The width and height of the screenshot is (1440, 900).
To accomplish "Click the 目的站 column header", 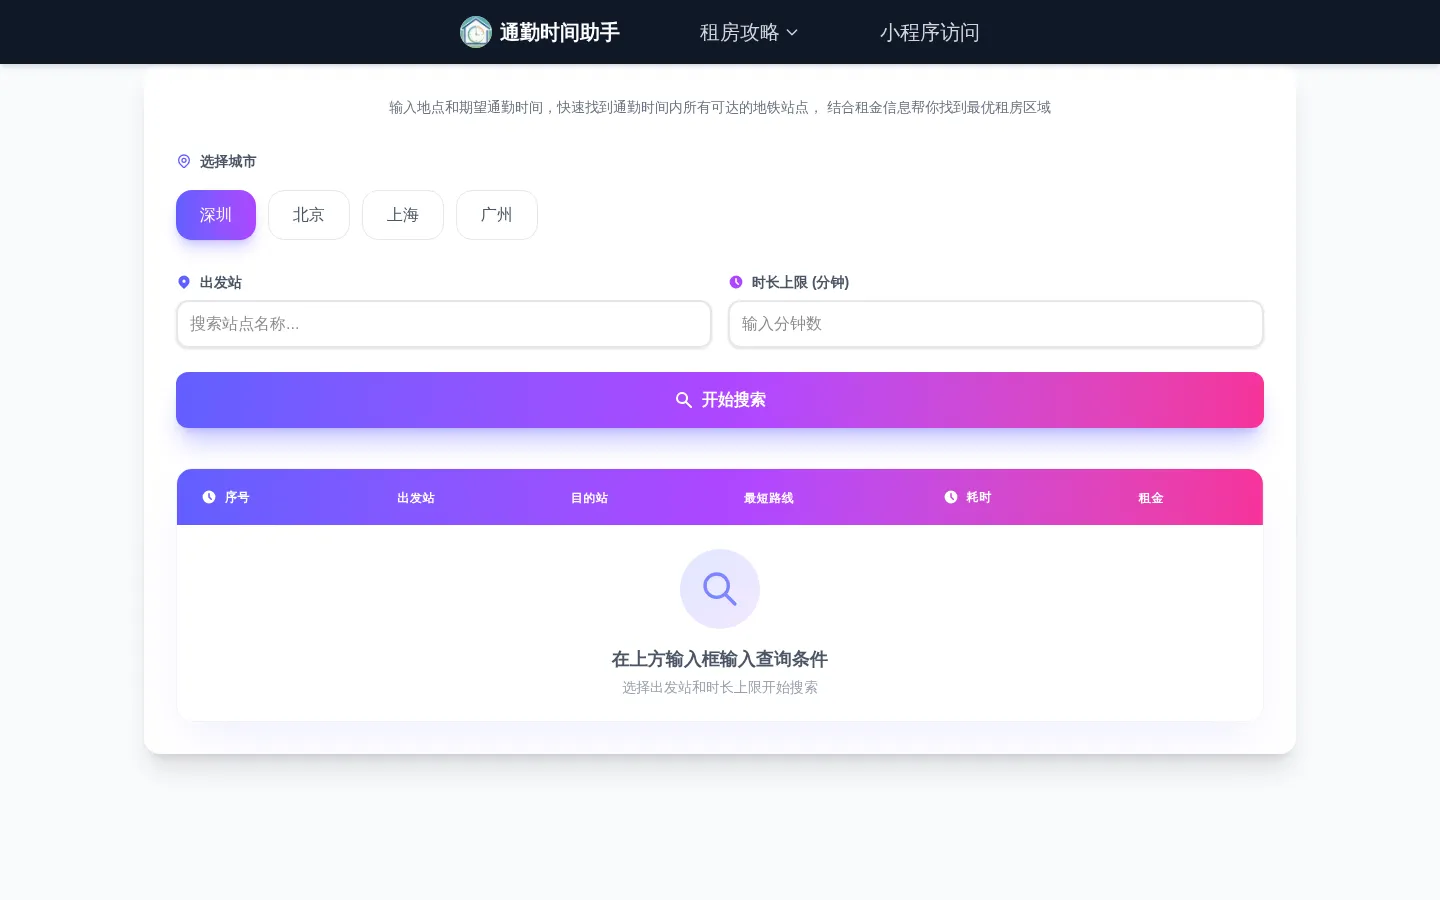I will pos(589,498).
